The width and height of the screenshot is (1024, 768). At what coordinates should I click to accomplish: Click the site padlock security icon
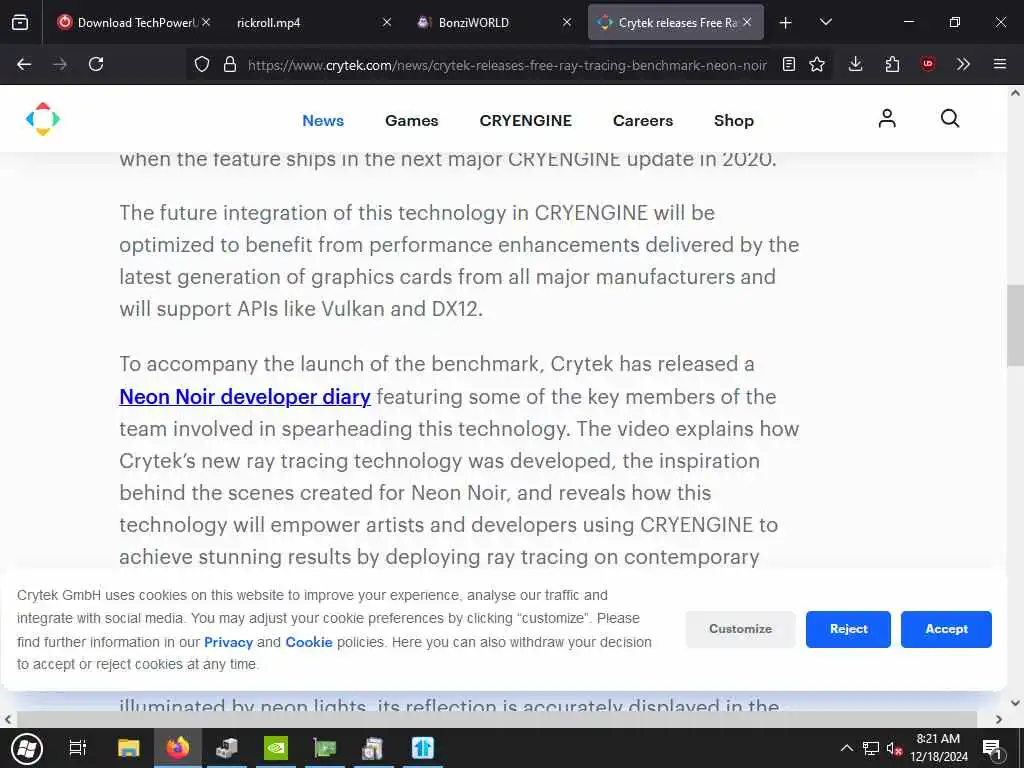(x=229, y=64)
